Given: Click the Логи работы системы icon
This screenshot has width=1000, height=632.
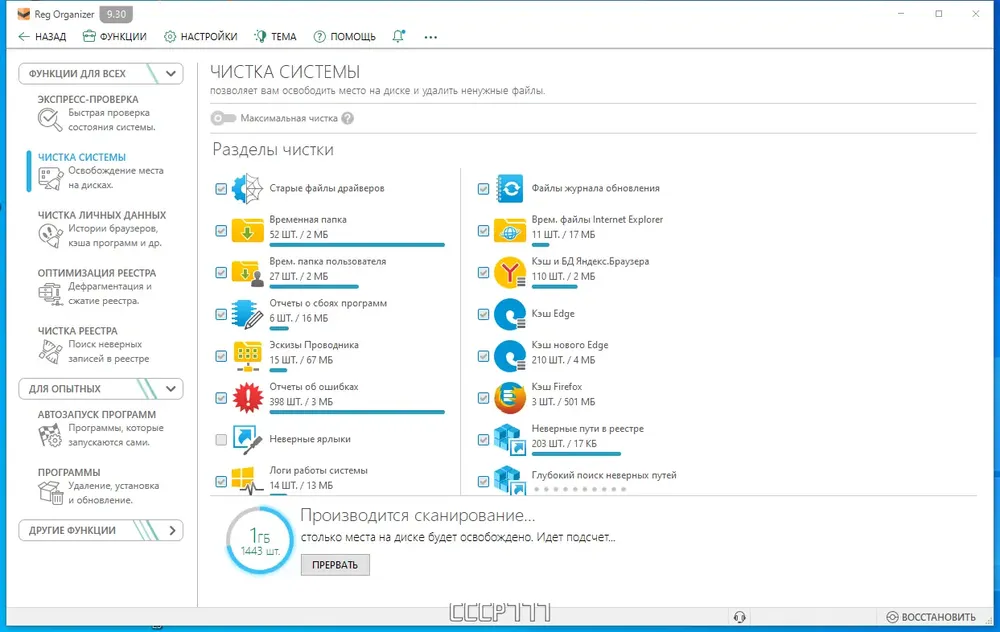Looking at the screenshot, I should coord(247,481).
